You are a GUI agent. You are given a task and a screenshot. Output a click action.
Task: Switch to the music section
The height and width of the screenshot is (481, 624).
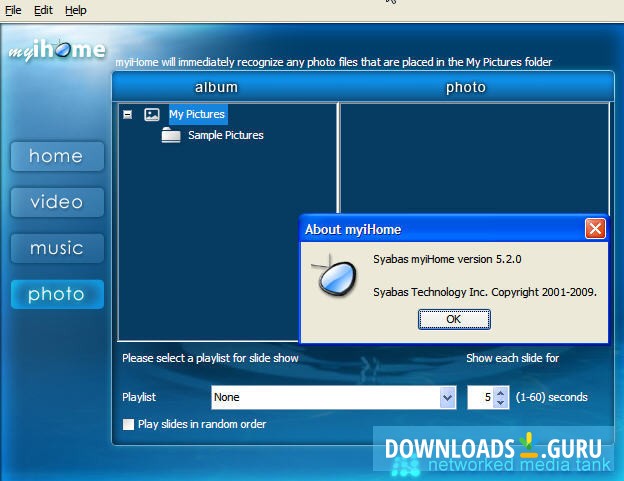(57, 249)
